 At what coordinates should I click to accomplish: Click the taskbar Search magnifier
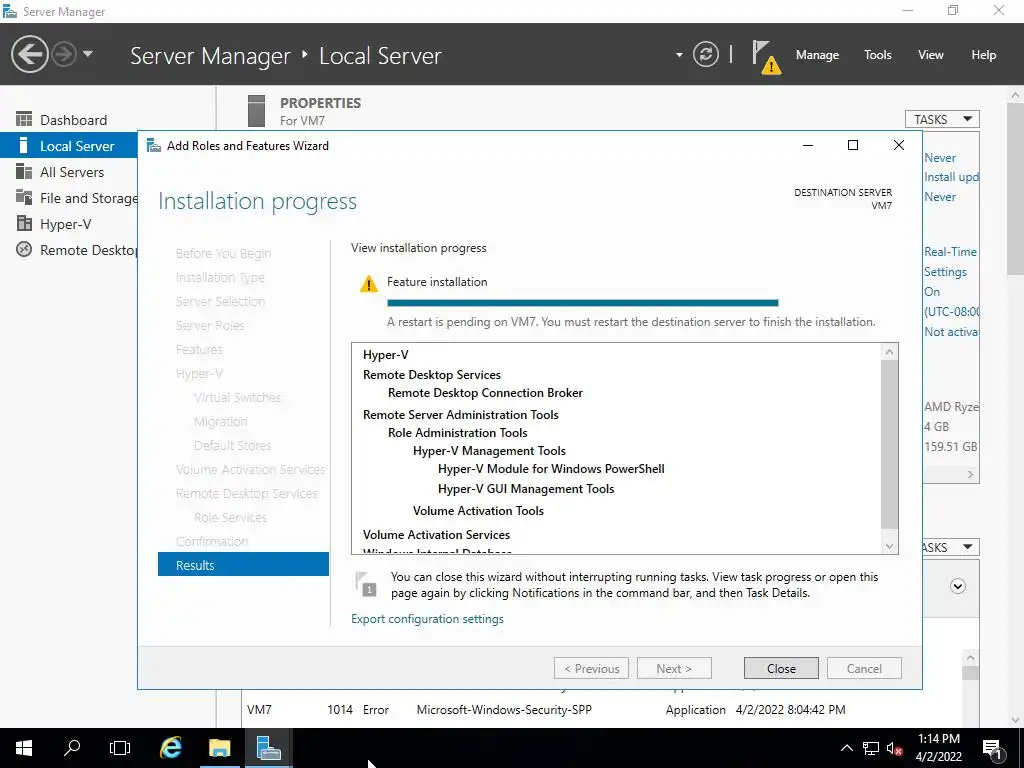[x=72, y=748]
